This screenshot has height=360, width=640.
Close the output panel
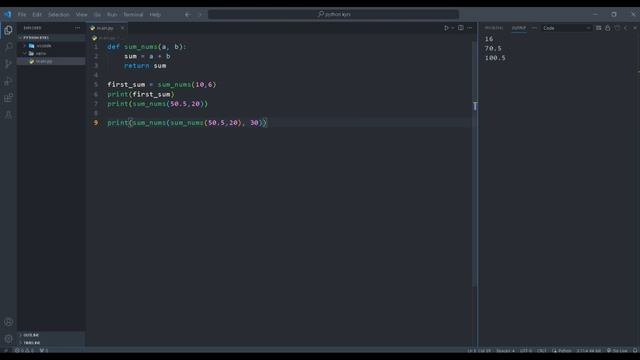635,28
